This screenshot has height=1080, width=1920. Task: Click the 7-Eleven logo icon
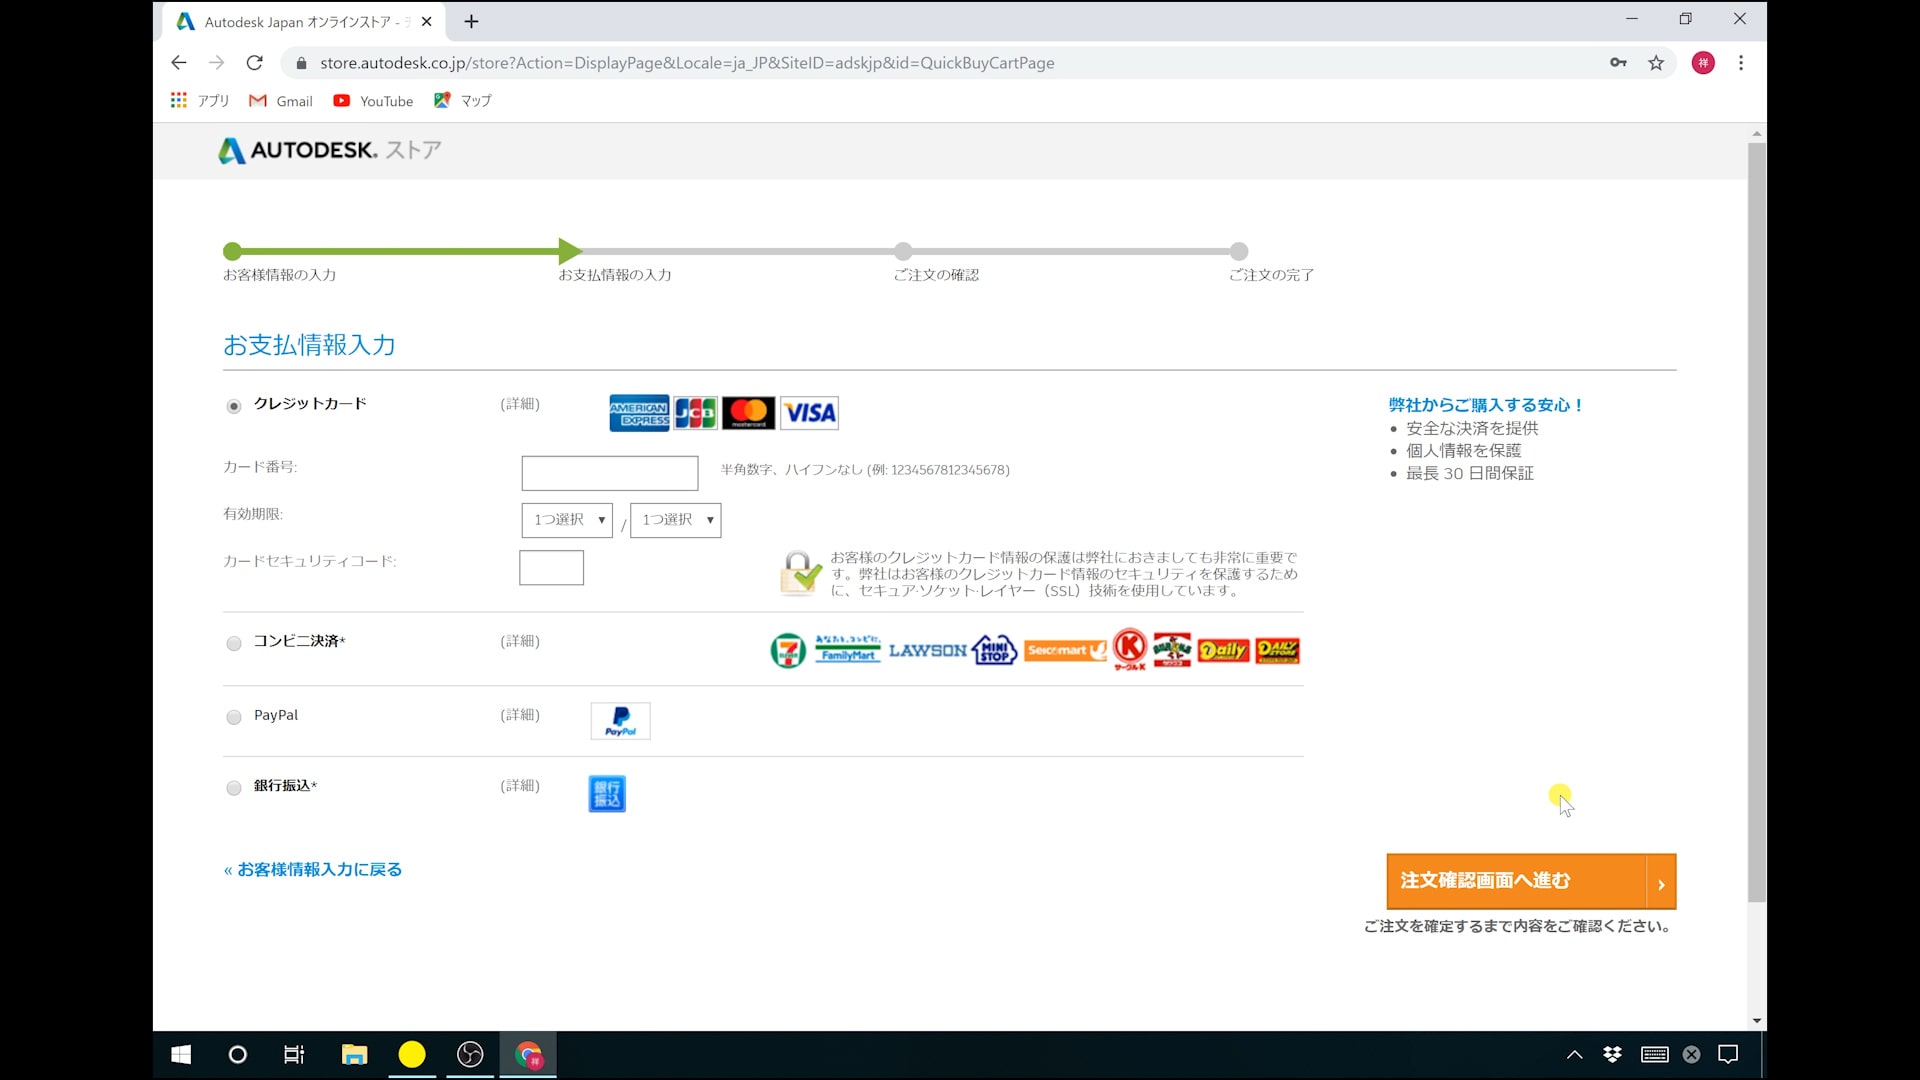[x=788, y=651]
